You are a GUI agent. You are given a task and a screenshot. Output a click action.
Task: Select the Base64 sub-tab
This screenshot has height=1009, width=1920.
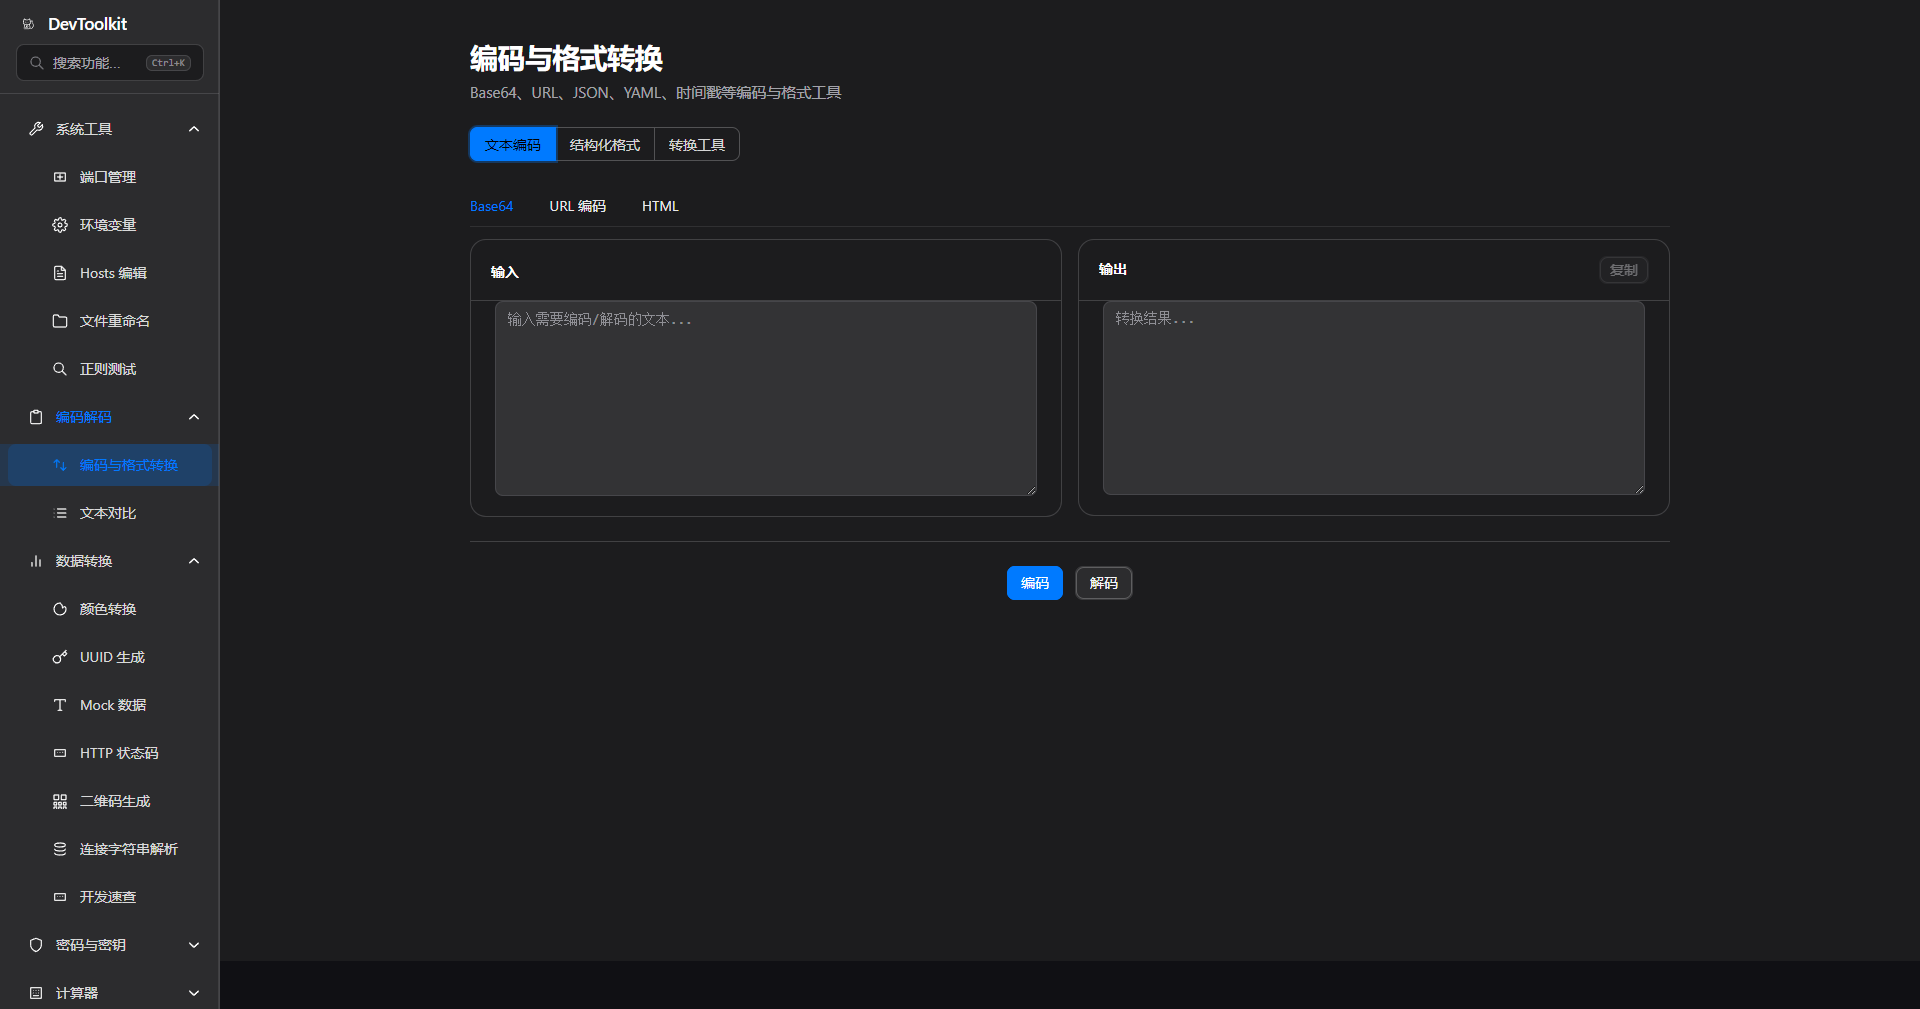click(491, 206)
